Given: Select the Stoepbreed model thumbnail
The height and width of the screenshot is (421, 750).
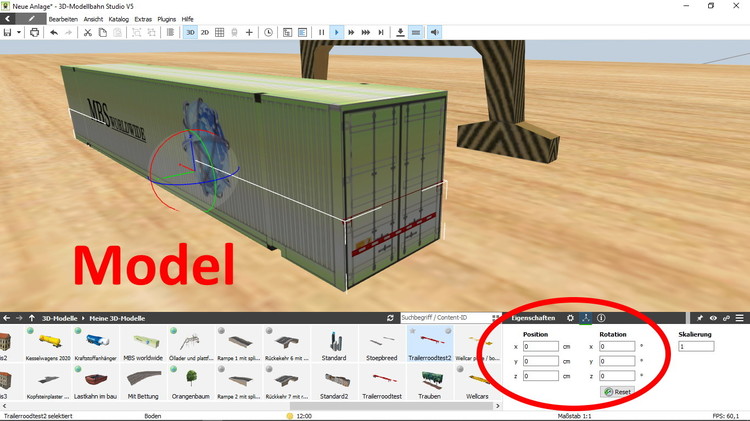Looking at the screenshot, I should [382, 343].
